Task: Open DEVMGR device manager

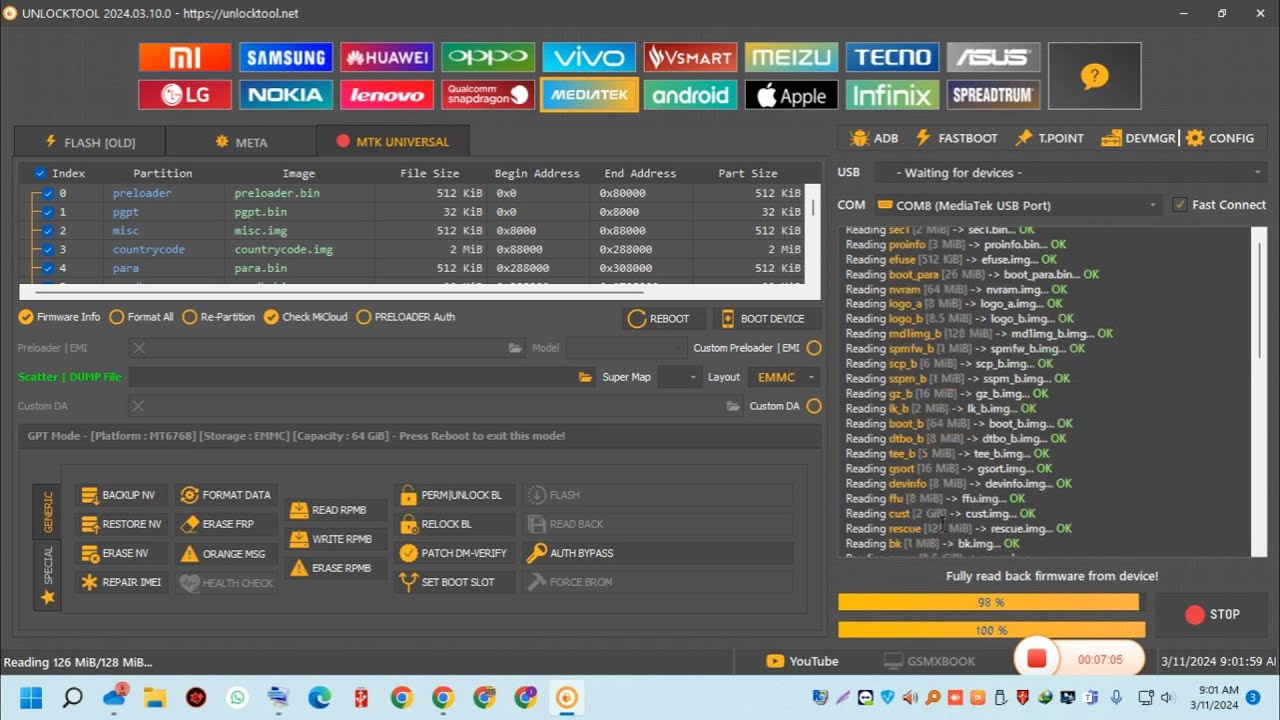Action: [x=1138, y=138]
